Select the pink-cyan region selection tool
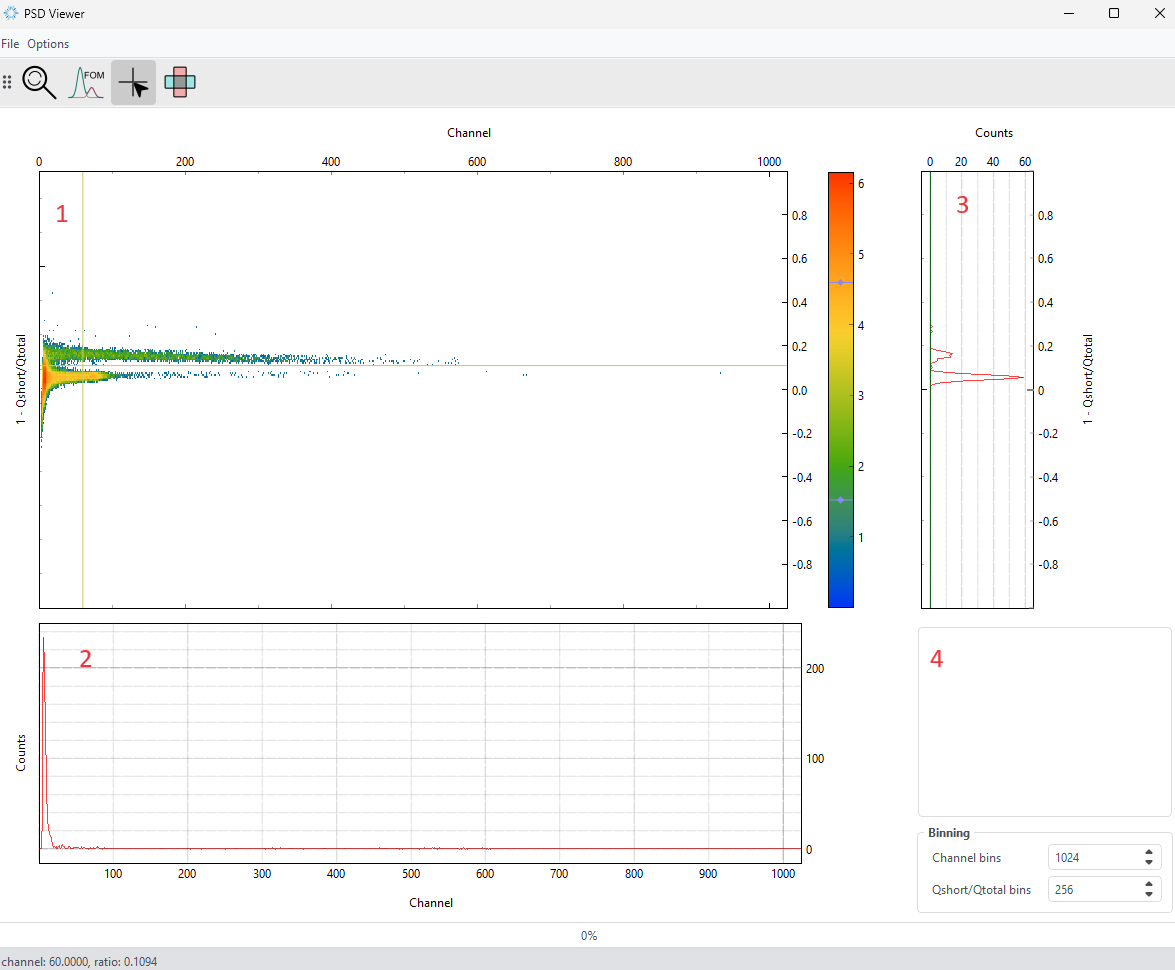1175x970 pixels. pos(180,82)
